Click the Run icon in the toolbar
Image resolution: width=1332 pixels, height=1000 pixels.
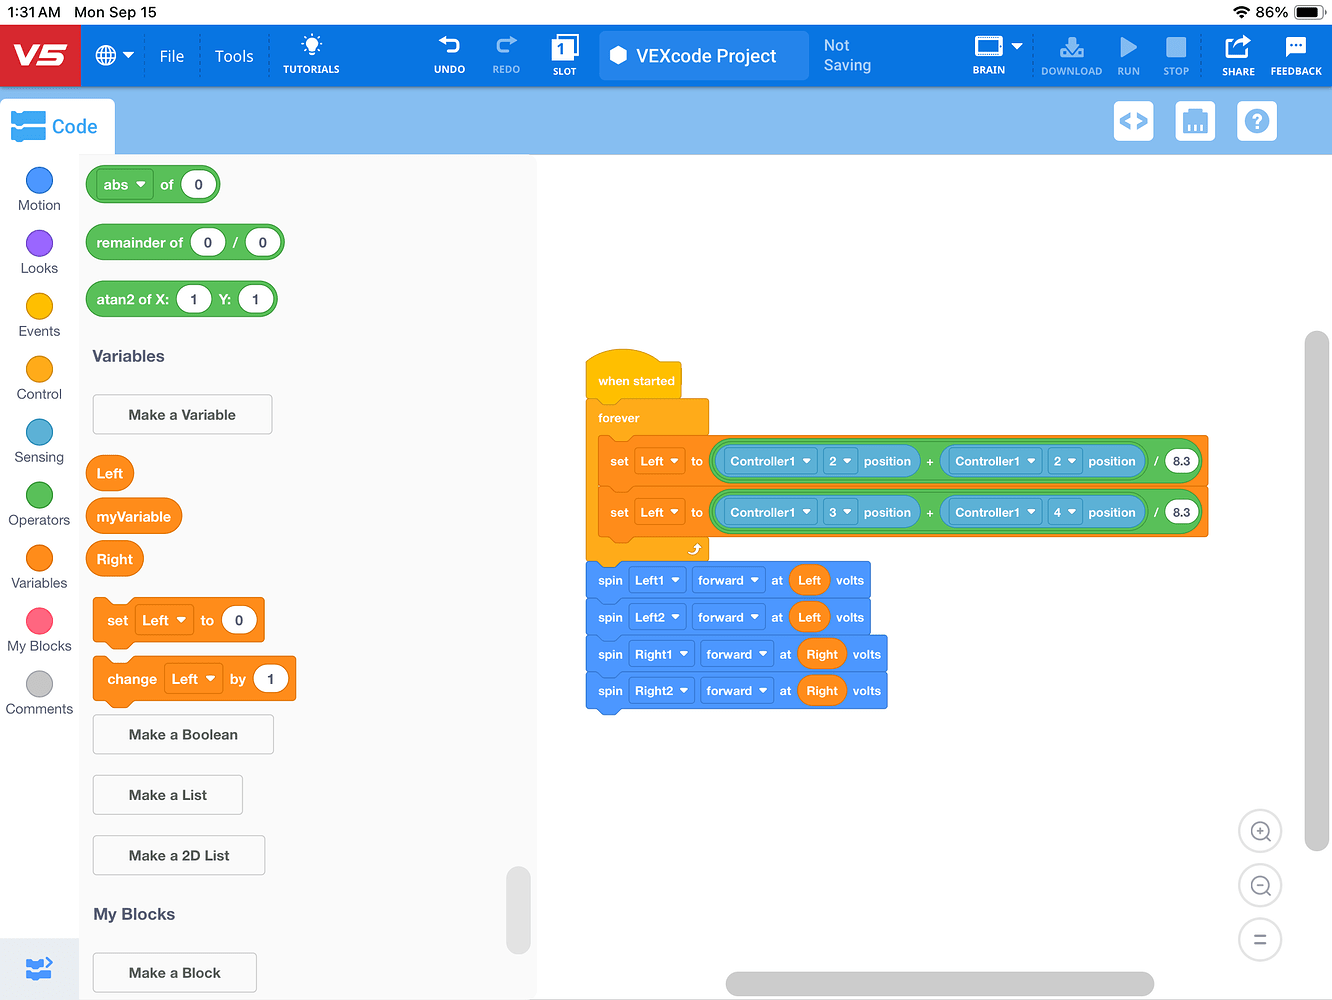pos(1128,55)
